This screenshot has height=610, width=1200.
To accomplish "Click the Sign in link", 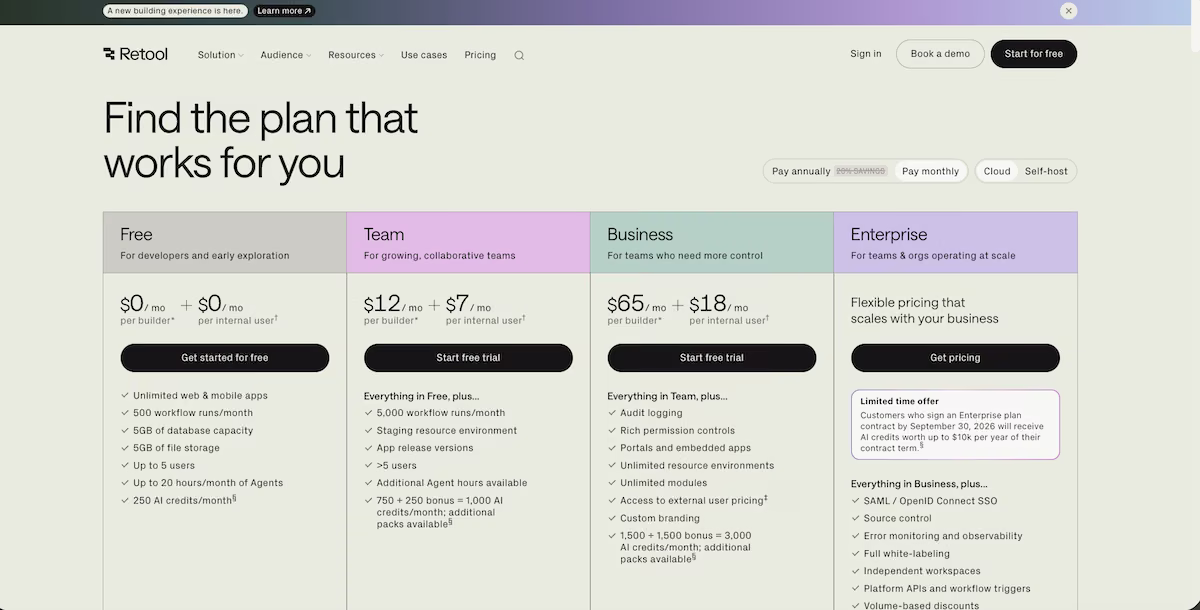I will pos(866,54).
